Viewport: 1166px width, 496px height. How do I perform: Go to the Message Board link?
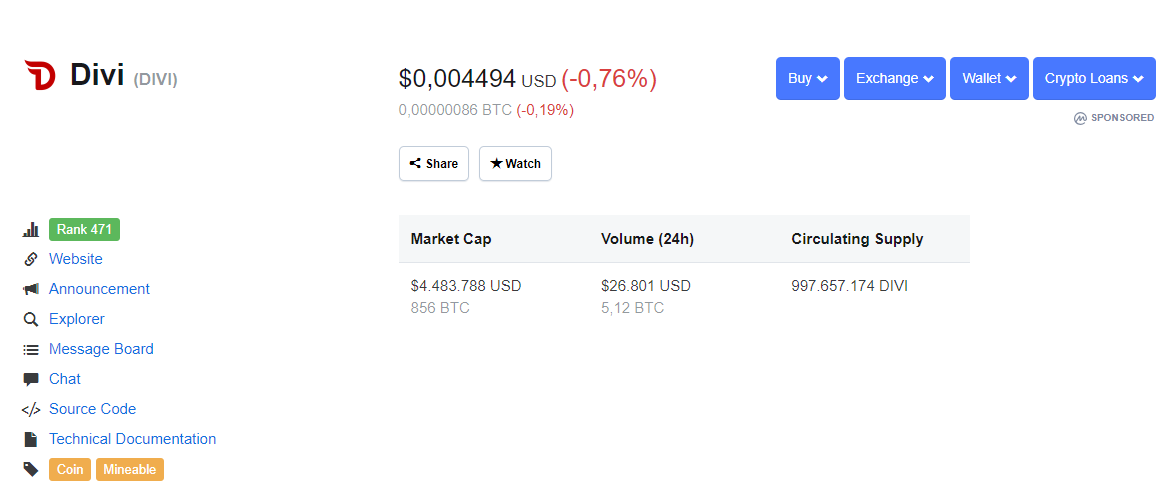[x=101, y=350]
